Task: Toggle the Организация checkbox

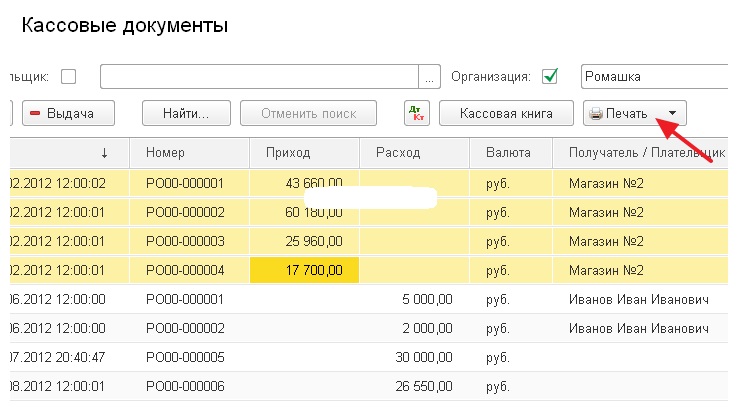Action: 550,76
